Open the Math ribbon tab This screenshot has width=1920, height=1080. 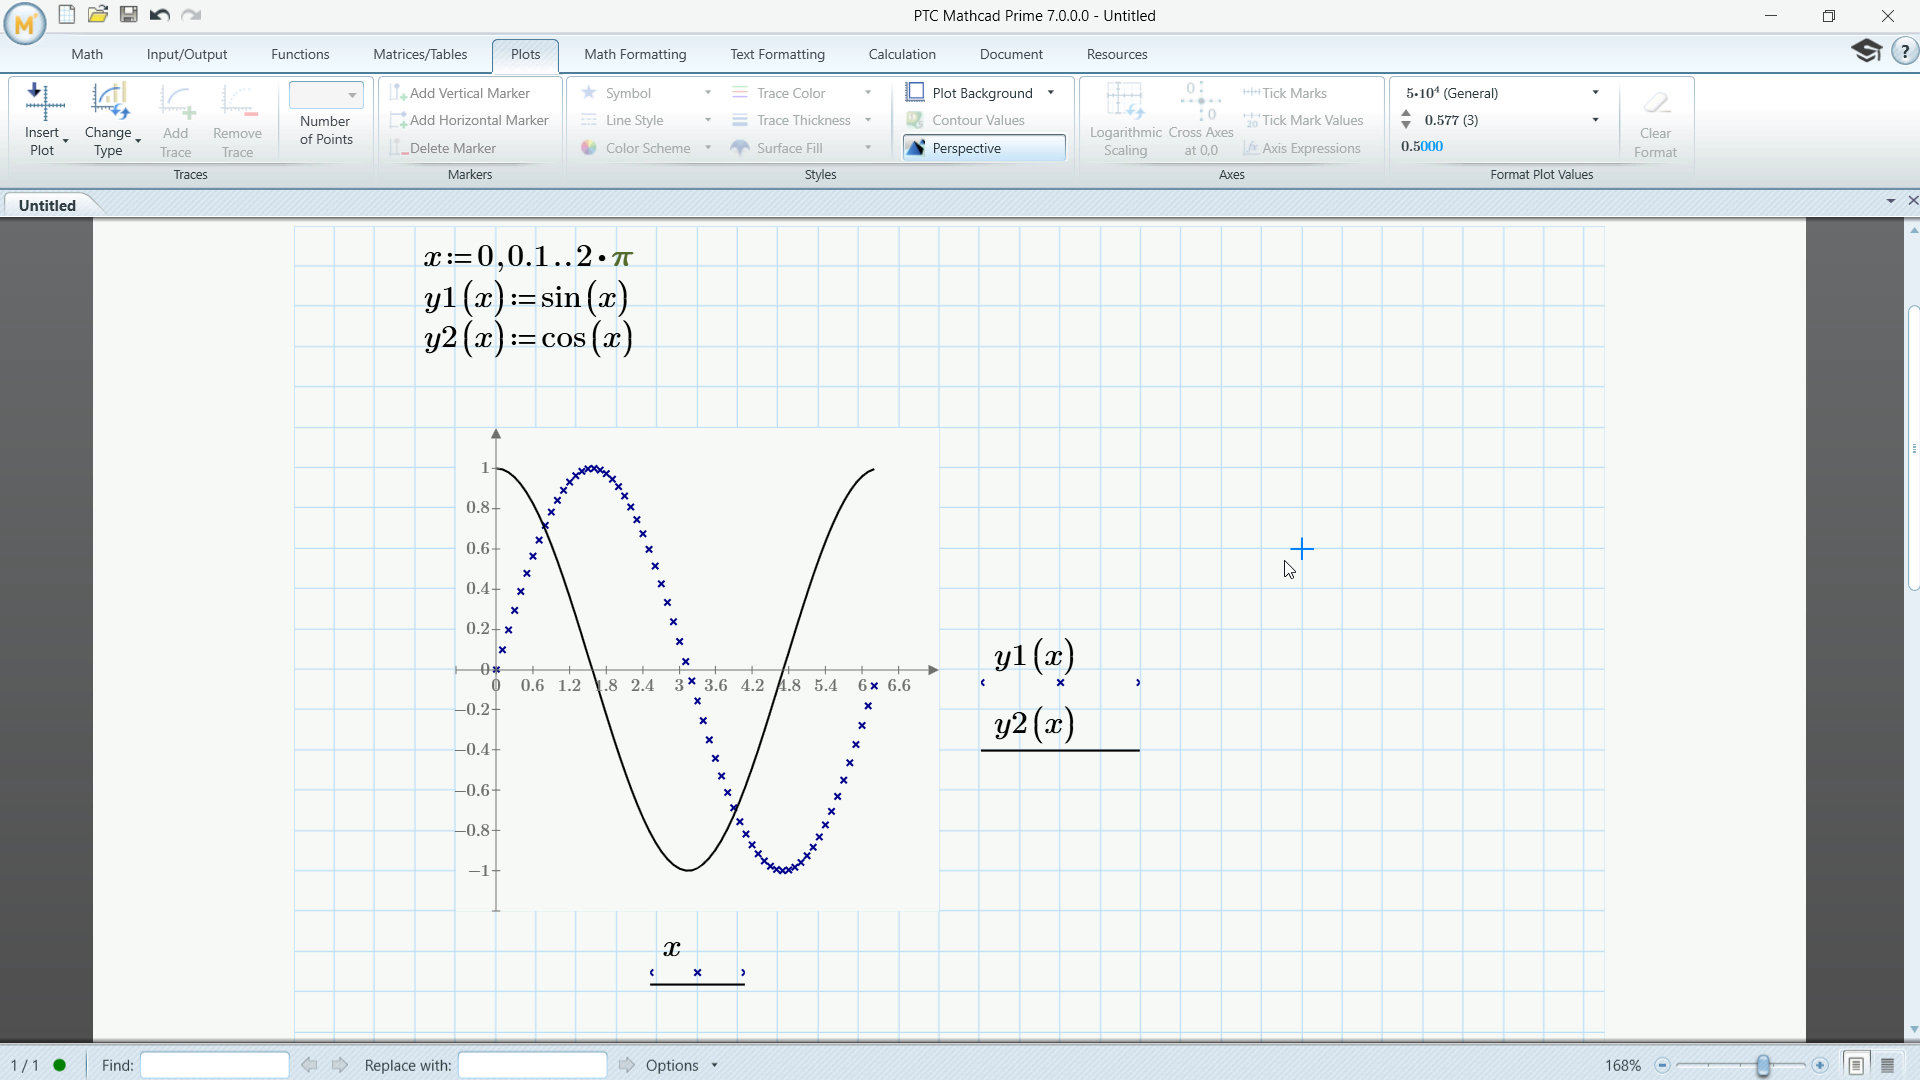pos(87,55)
